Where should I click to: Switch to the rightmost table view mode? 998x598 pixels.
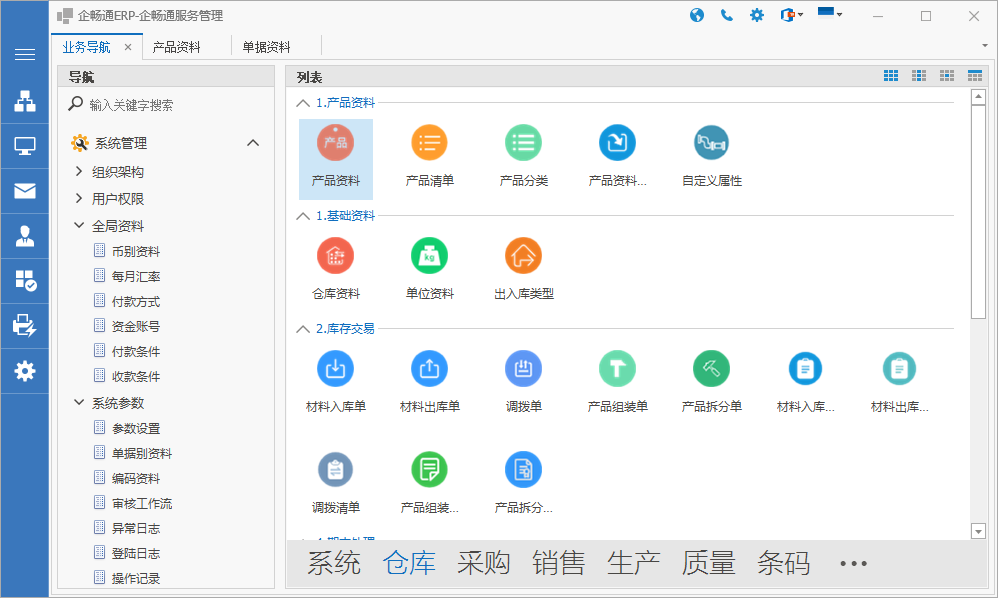975,76
